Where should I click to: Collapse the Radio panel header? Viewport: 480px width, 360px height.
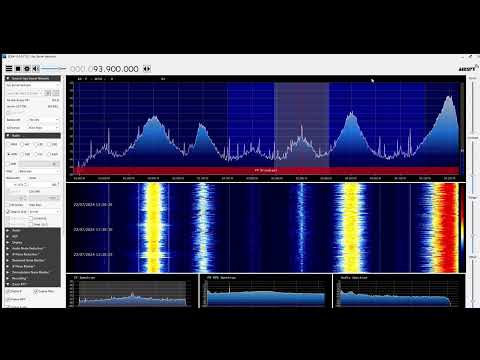33,136
